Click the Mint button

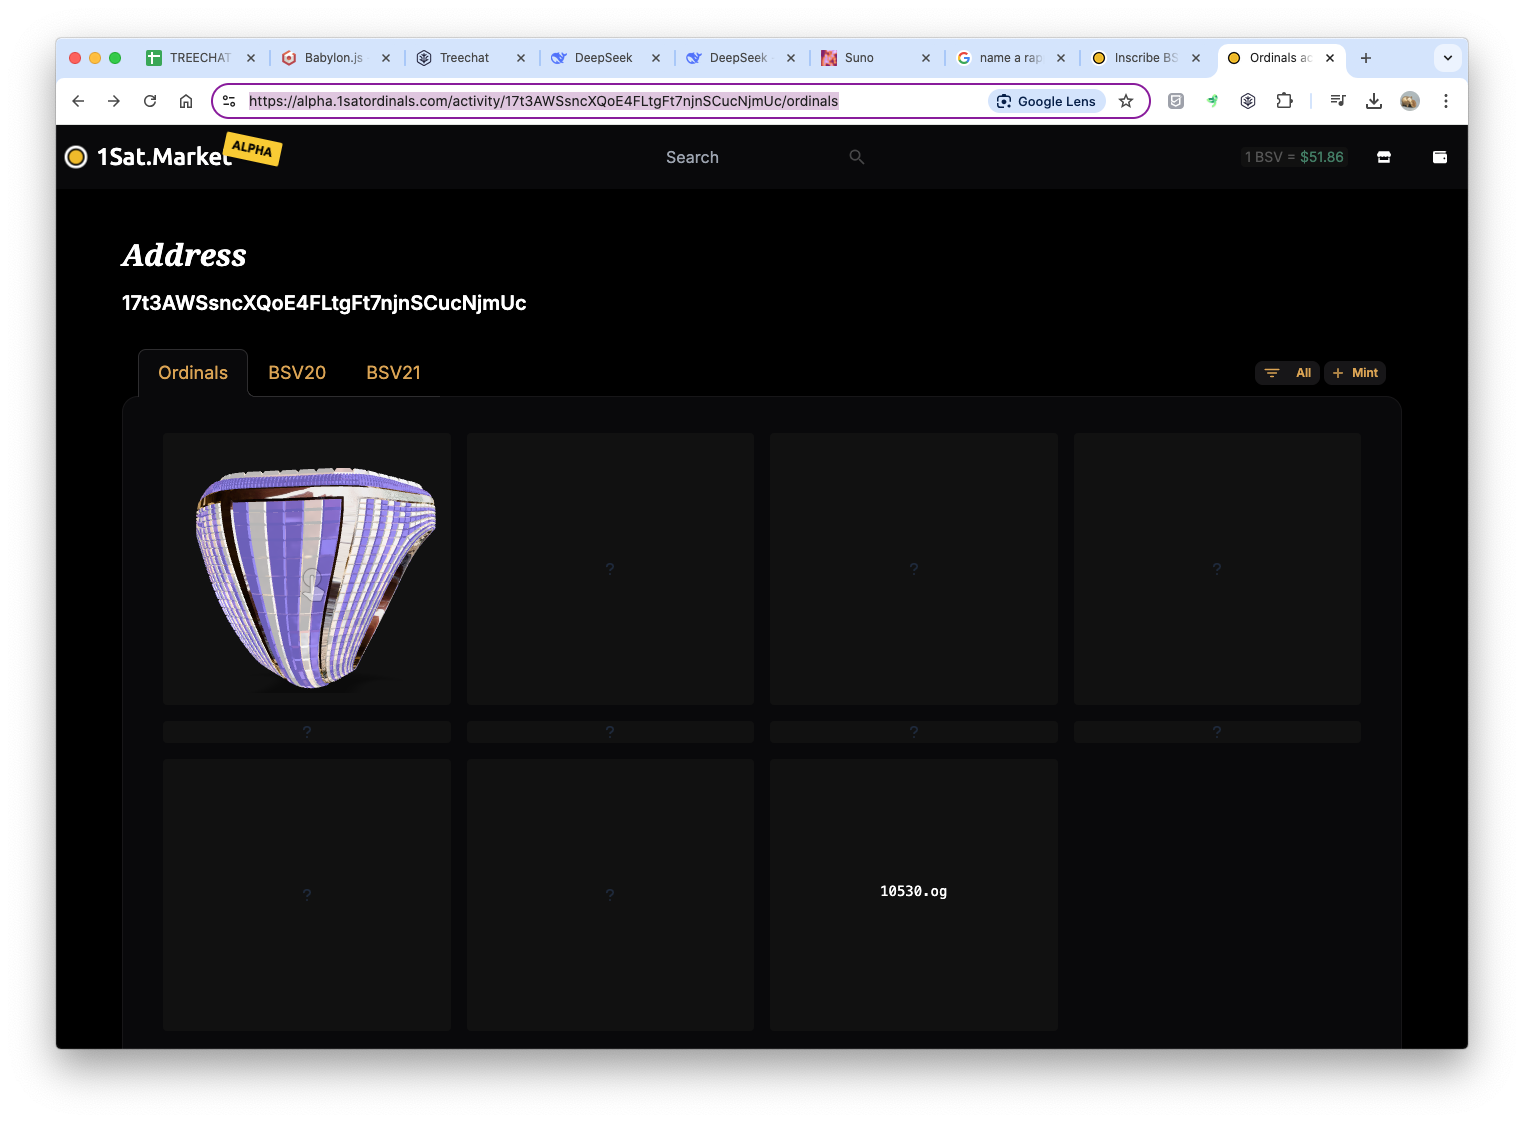point(1355,373)
